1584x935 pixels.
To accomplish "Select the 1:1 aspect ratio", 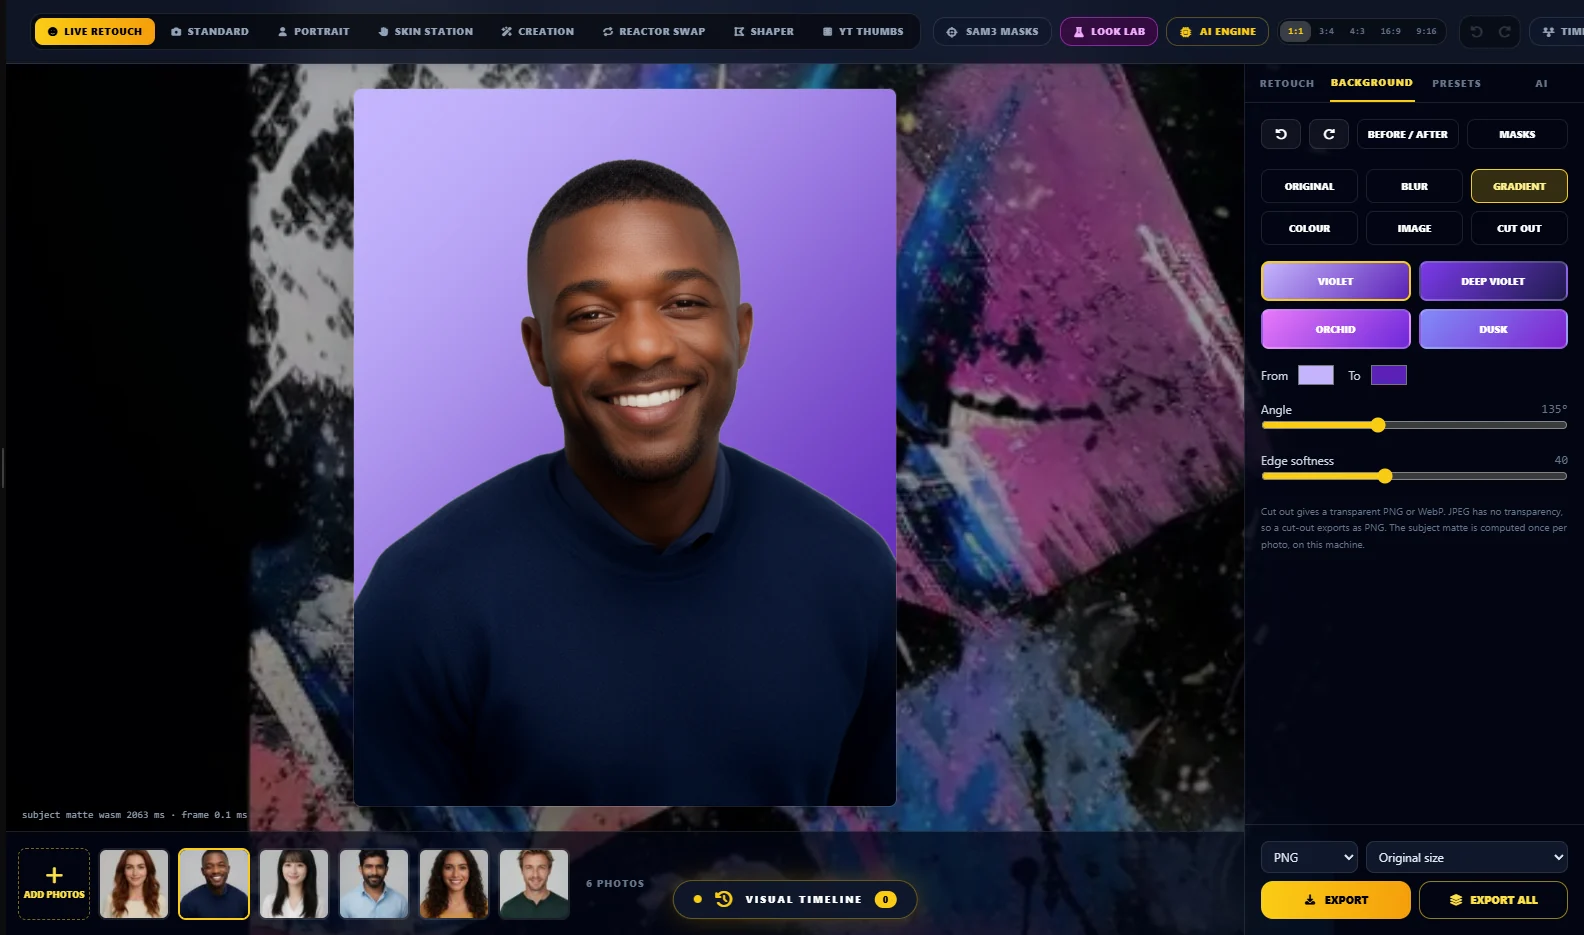I will (1296, 32).
